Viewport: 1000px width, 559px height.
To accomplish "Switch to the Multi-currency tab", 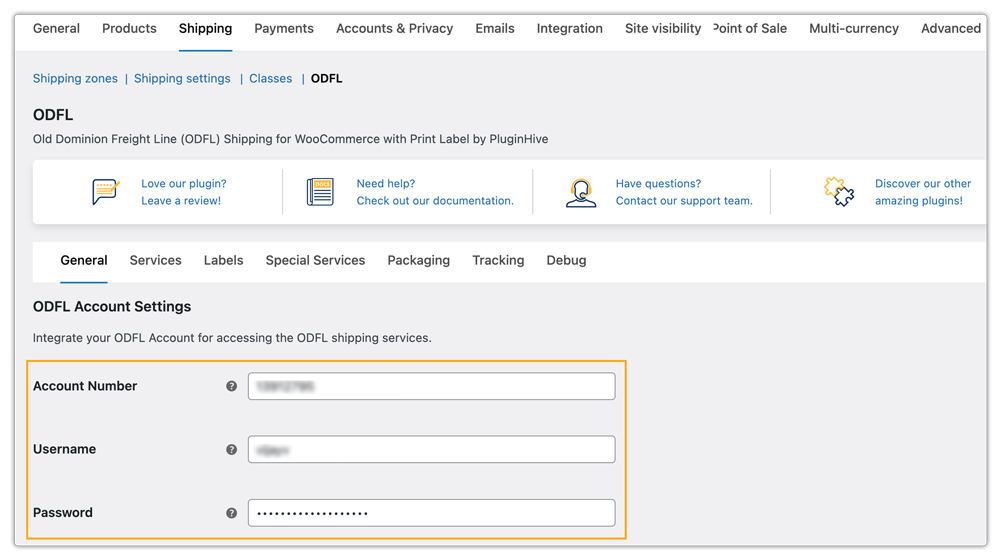I will [854, 29].
